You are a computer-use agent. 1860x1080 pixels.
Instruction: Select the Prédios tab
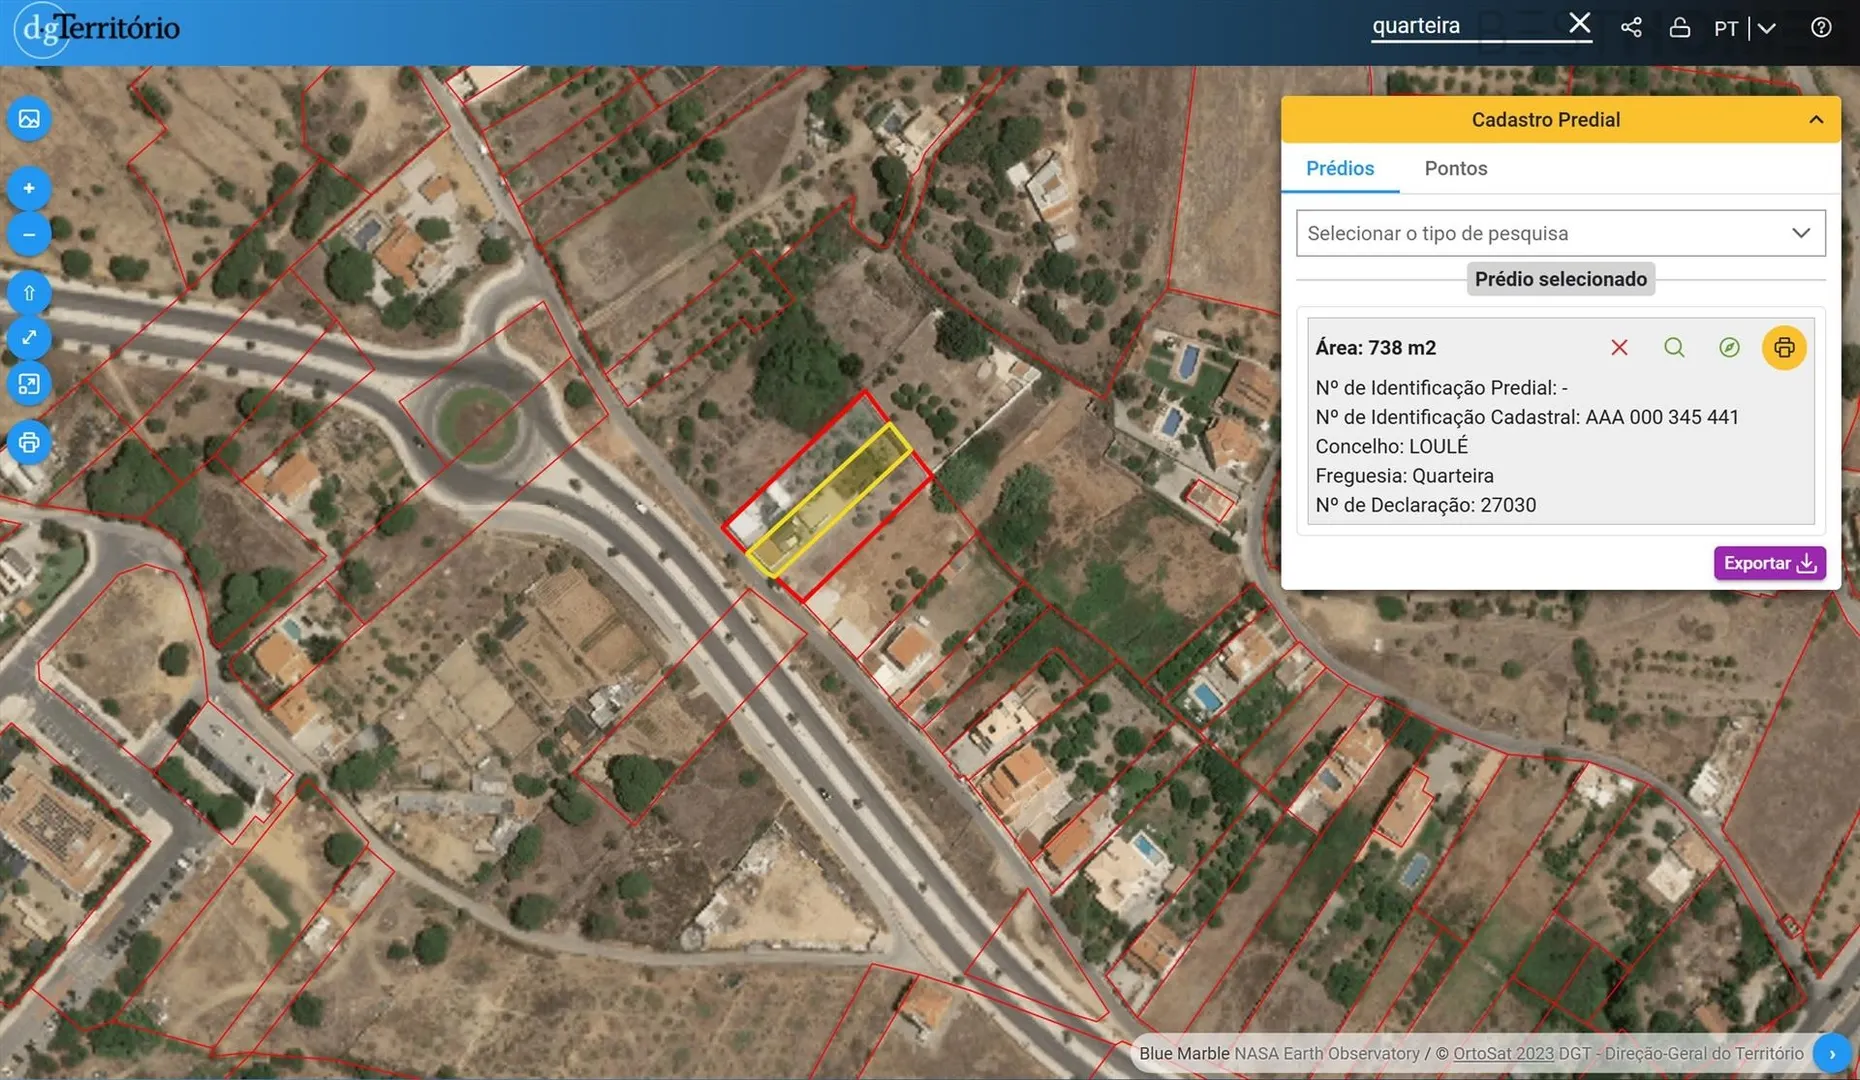(x=1339, y=168)
